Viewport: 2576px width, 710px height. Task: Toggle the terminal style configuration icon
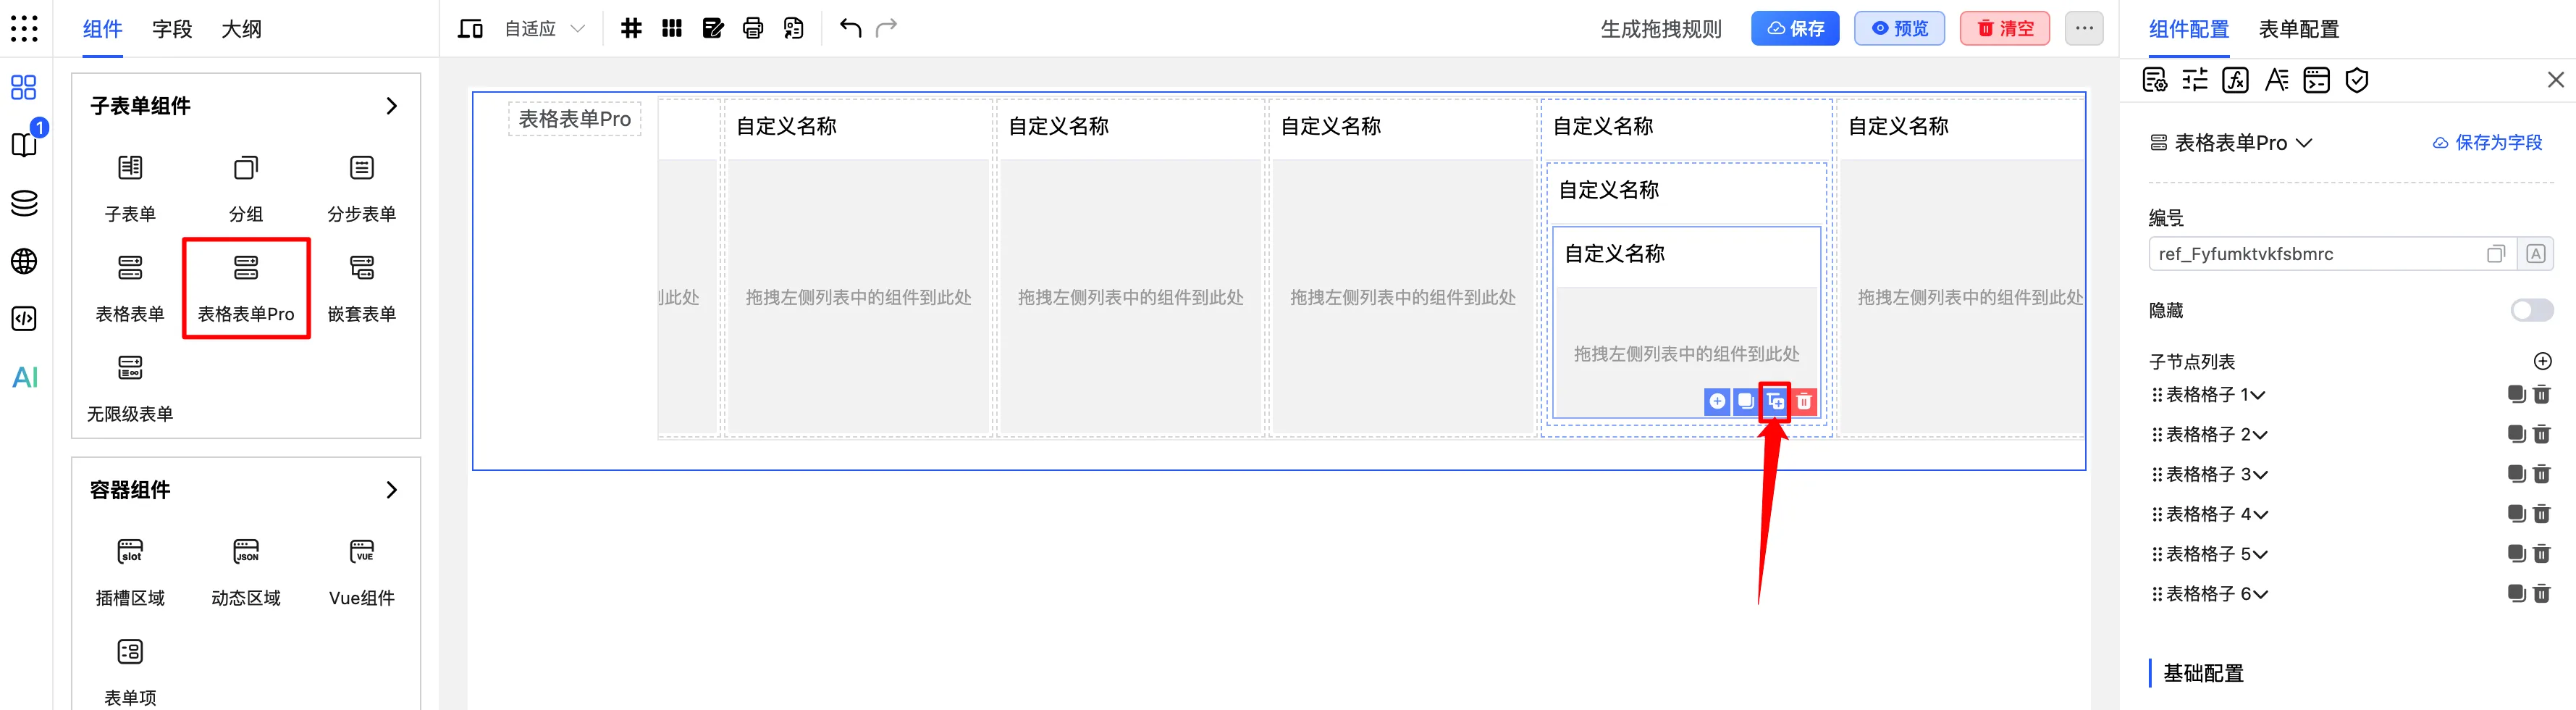click(2317, 80)
